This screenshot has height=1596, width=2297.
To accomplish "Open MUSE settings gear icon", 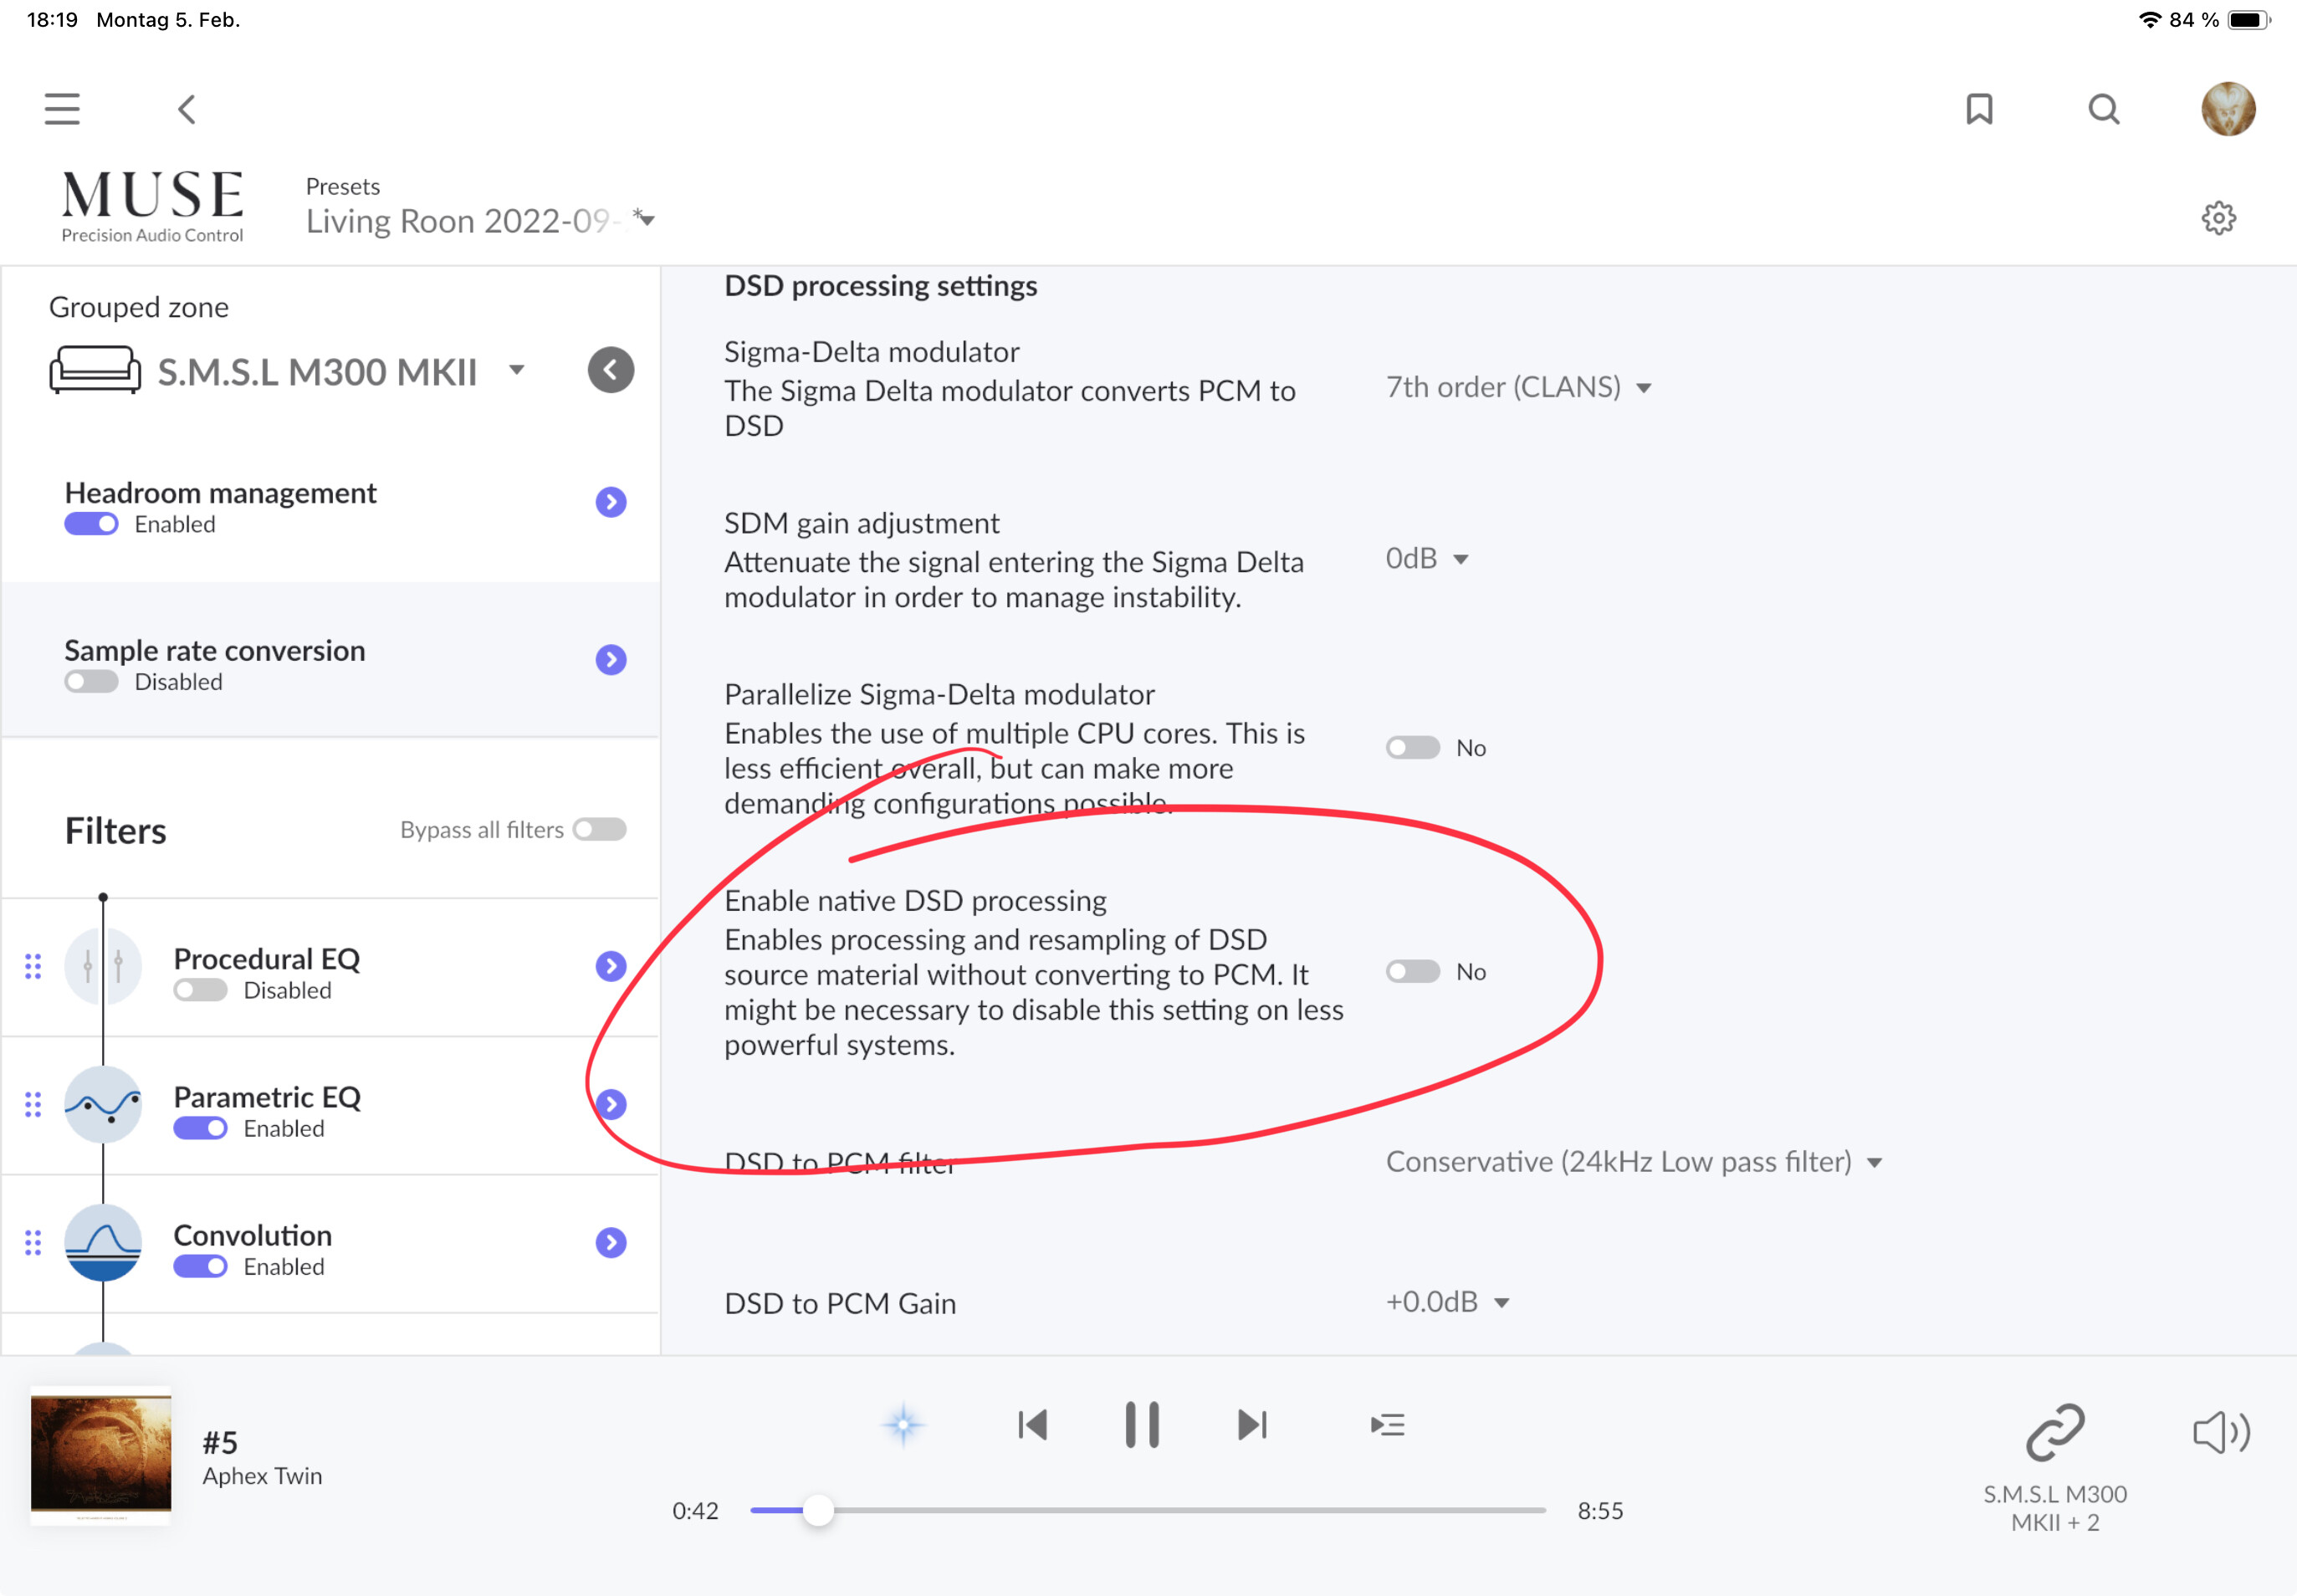I will [x=2218, y=218].
